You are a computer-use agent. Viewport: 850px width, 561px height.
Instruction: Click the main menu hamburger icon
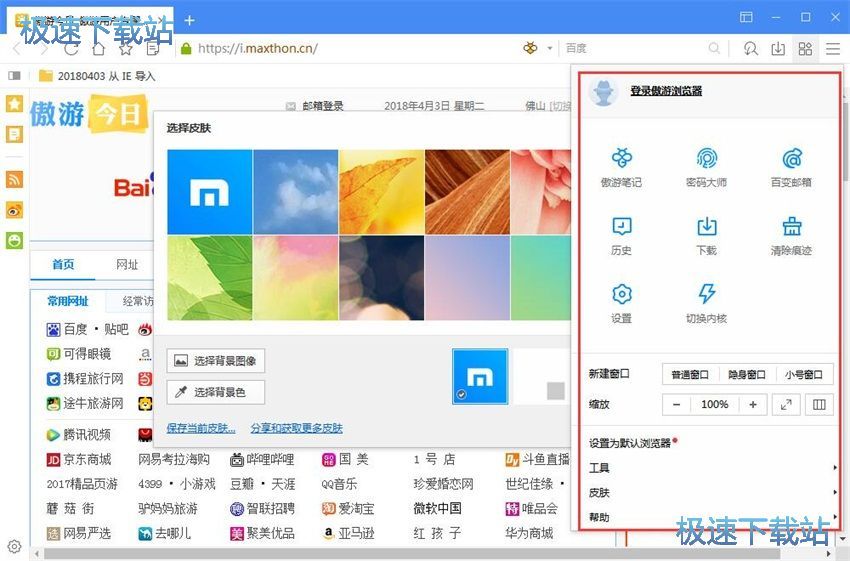(x=833, y=49)
